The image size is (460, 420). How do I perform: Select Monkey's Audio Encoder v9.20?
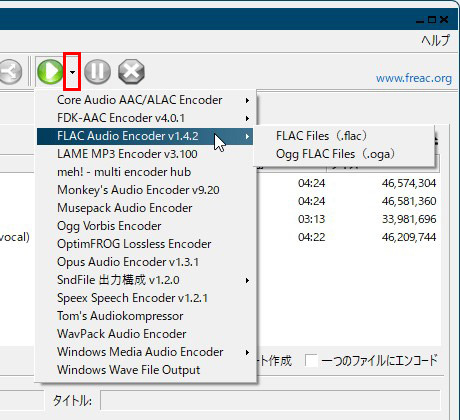tap(145, 190)
